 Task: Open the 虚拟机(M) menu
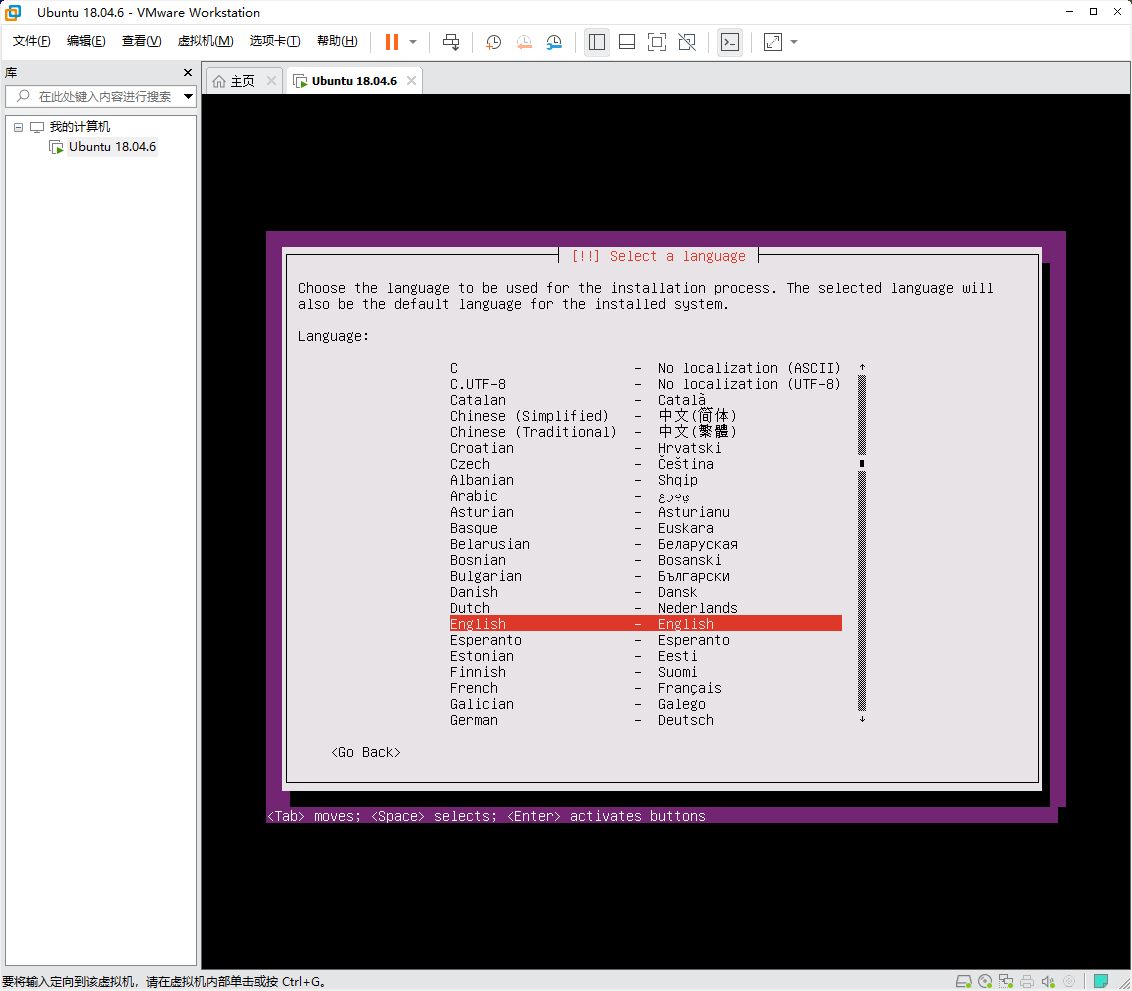coord(206,41)
